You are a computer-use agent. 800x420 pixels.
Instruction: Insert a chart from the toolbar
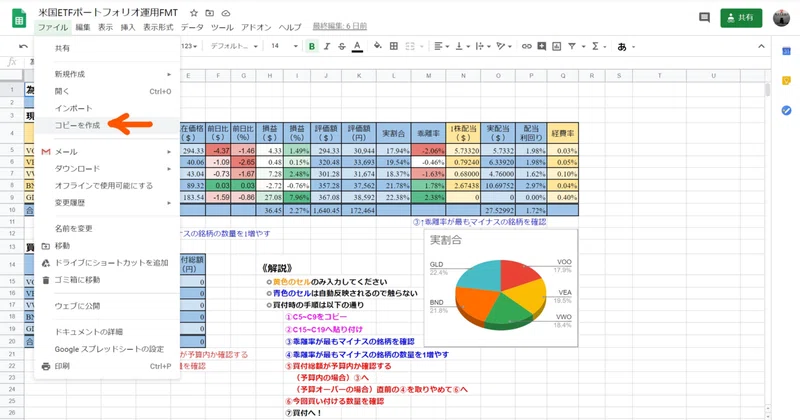point(557,46)
